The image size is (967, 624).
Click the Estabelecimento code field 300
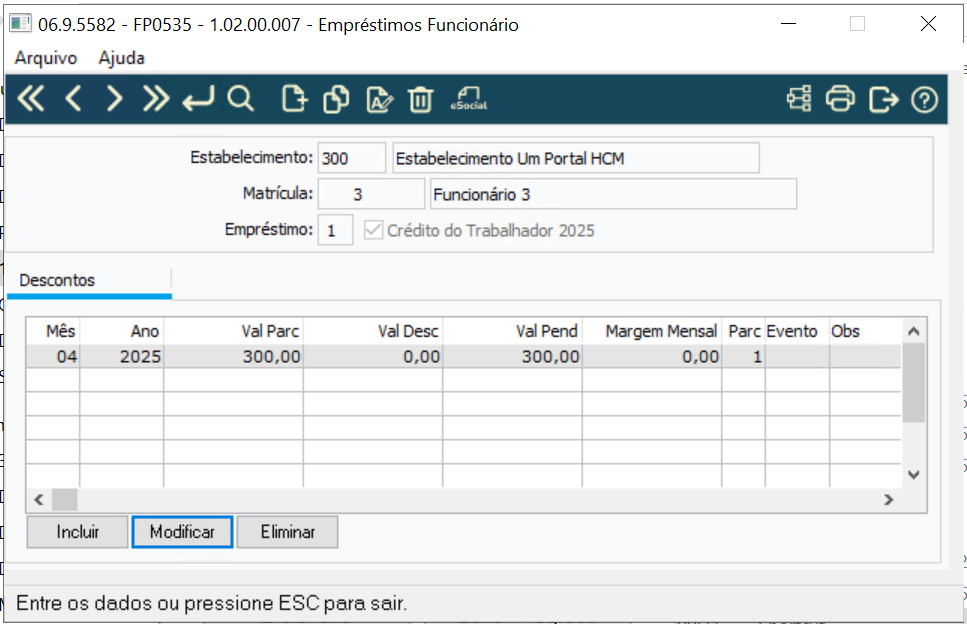[352, 158]
